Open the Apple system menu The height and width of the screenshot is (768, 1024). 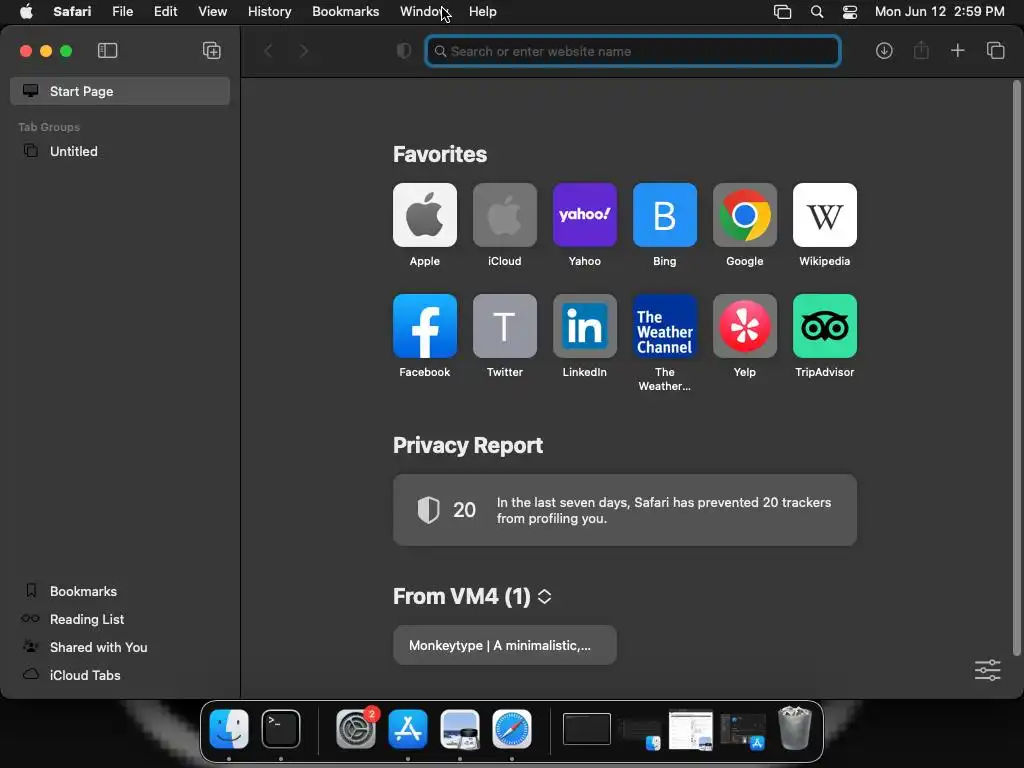[26, 12]
